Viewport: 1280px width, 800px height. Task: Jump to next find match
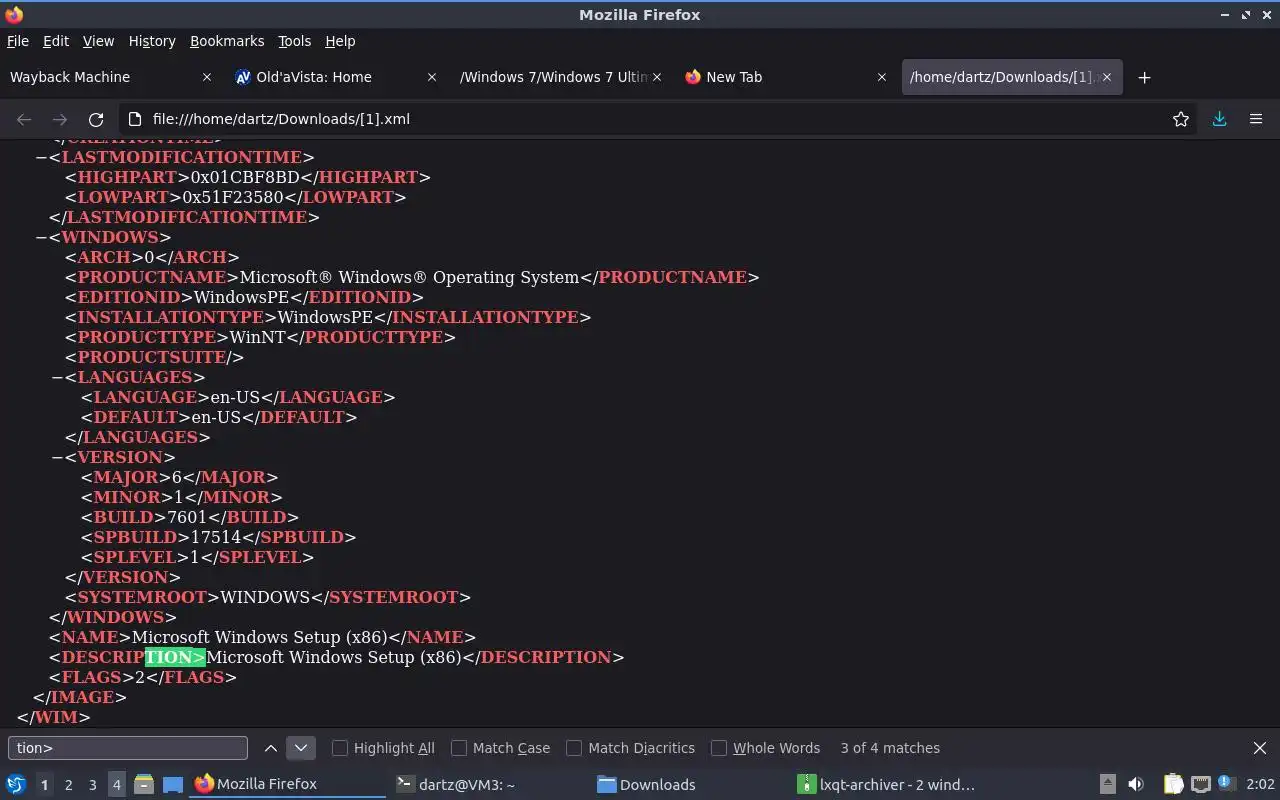(301, 748)
